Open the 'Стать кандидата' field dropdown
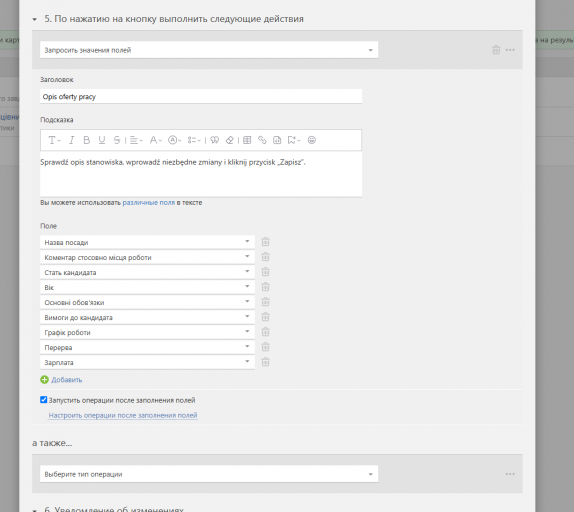 [147, 272]
